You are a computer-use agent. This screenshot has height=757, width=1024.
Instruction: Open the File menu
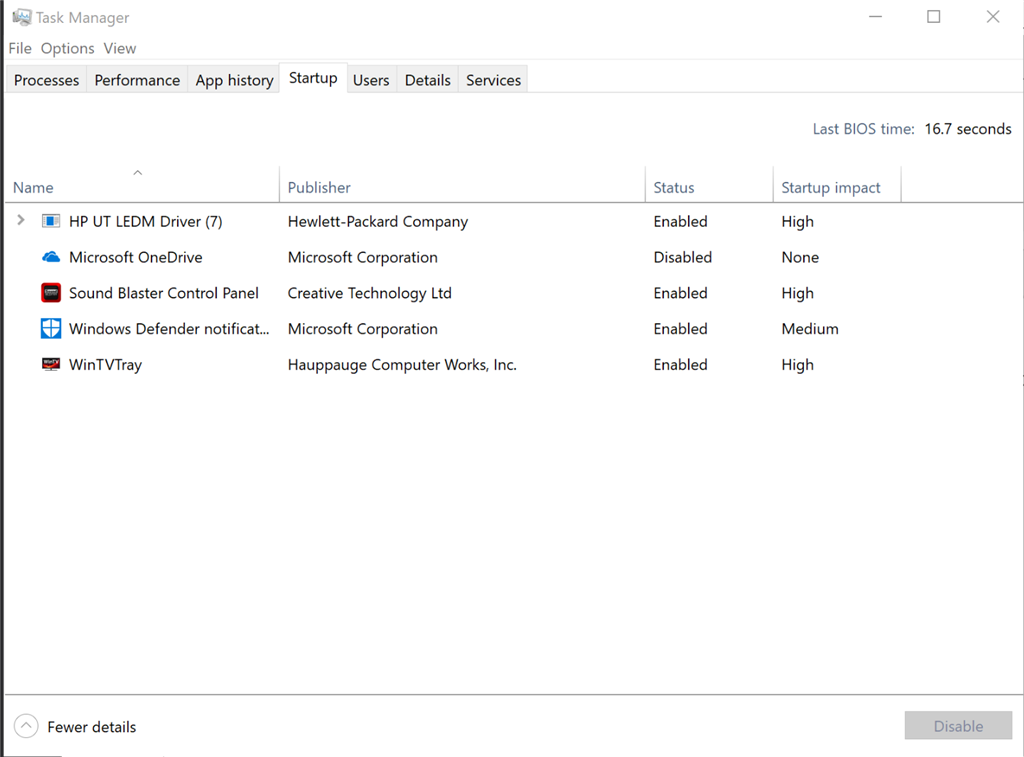(20, 48)
